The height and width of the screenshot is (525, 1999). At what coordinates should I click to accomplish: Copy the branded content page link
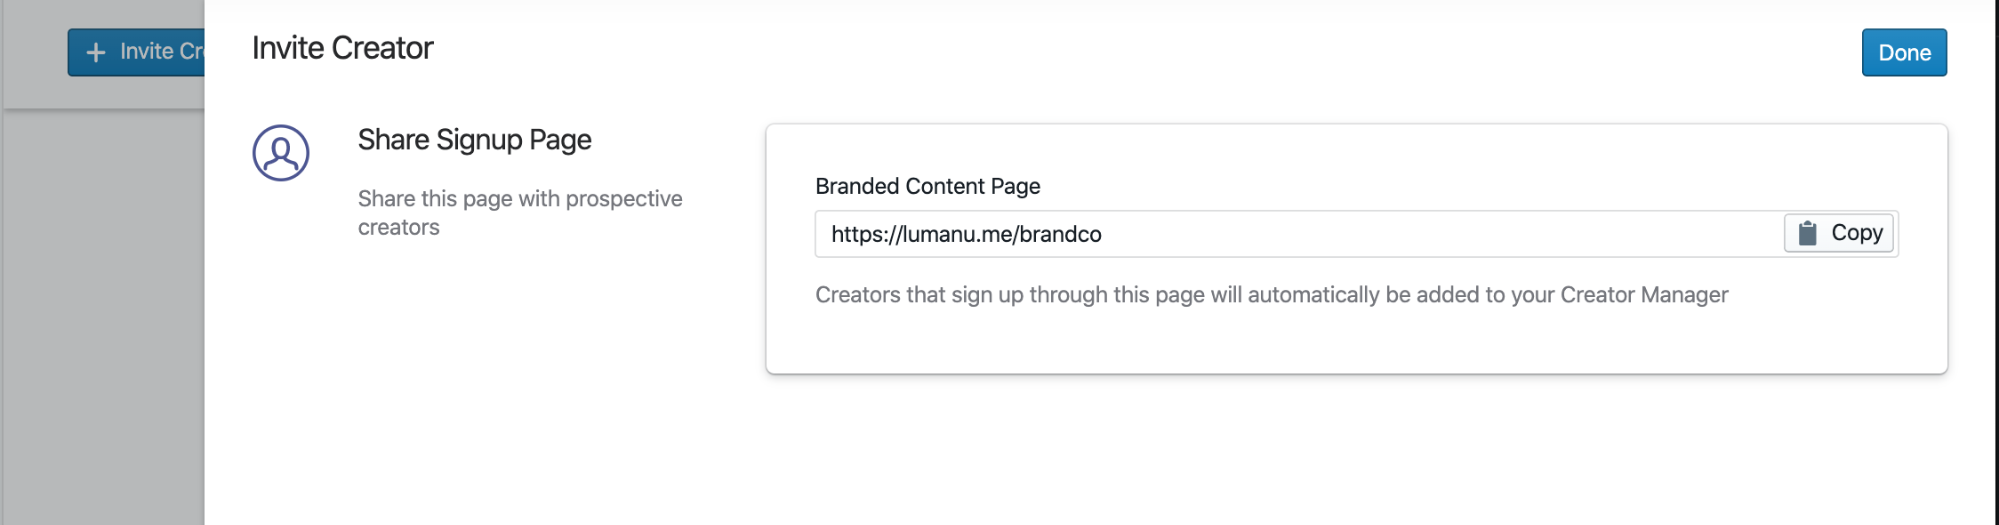coord(1838,233)
